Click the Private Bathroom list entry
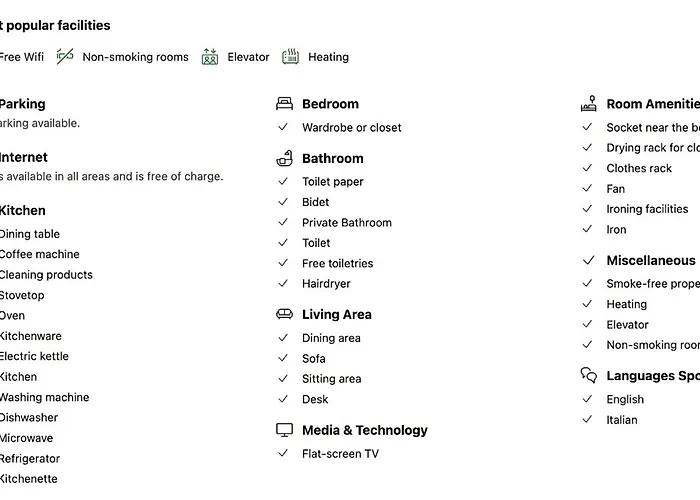This screenshot has width=700, height=500. tap(346, 222)
